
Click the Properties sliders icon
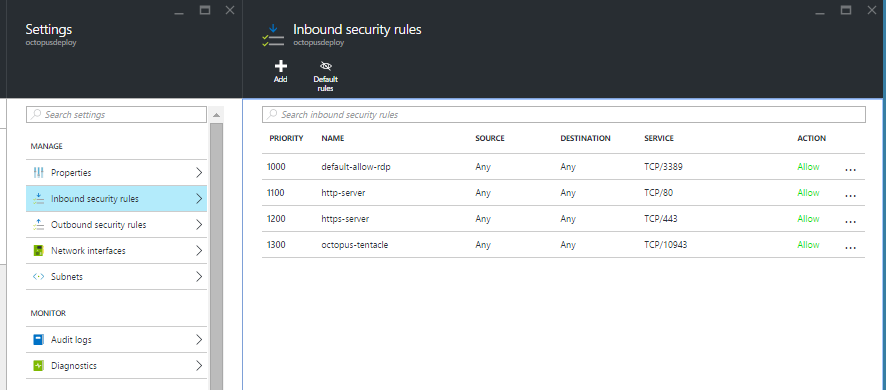(x=38, y=172)
